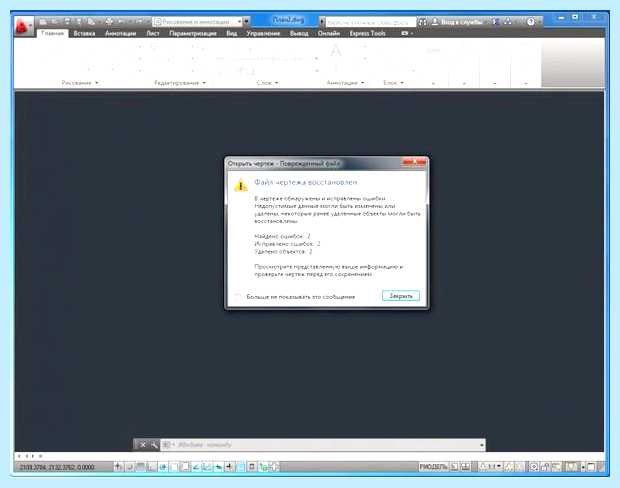Click the Закрыть button in the dialog
620x488 pixels.
pyautogui.click(x=401, y=296)
